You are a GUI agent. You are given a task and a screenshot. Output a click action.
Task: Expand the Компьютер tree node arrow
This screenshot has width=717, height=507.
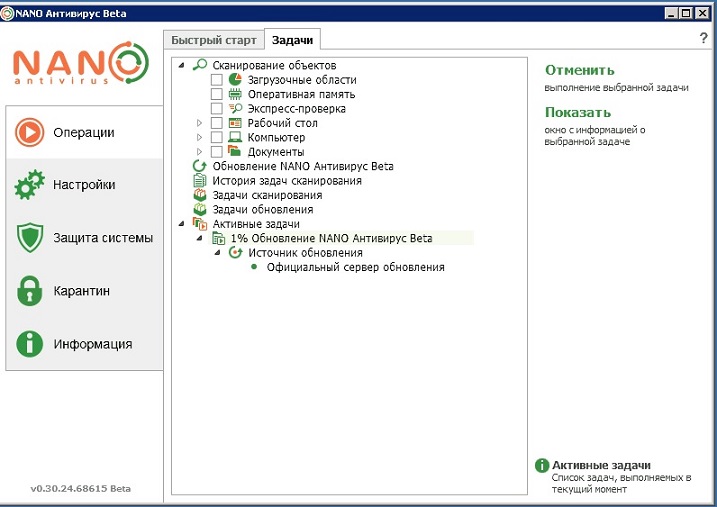(x=200, y=137)
